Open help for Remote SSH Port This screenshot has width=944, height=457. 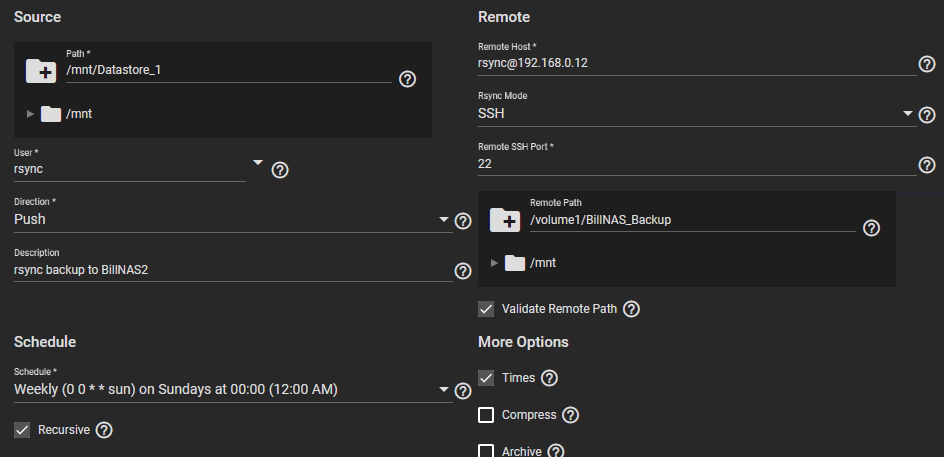[927, 165]
